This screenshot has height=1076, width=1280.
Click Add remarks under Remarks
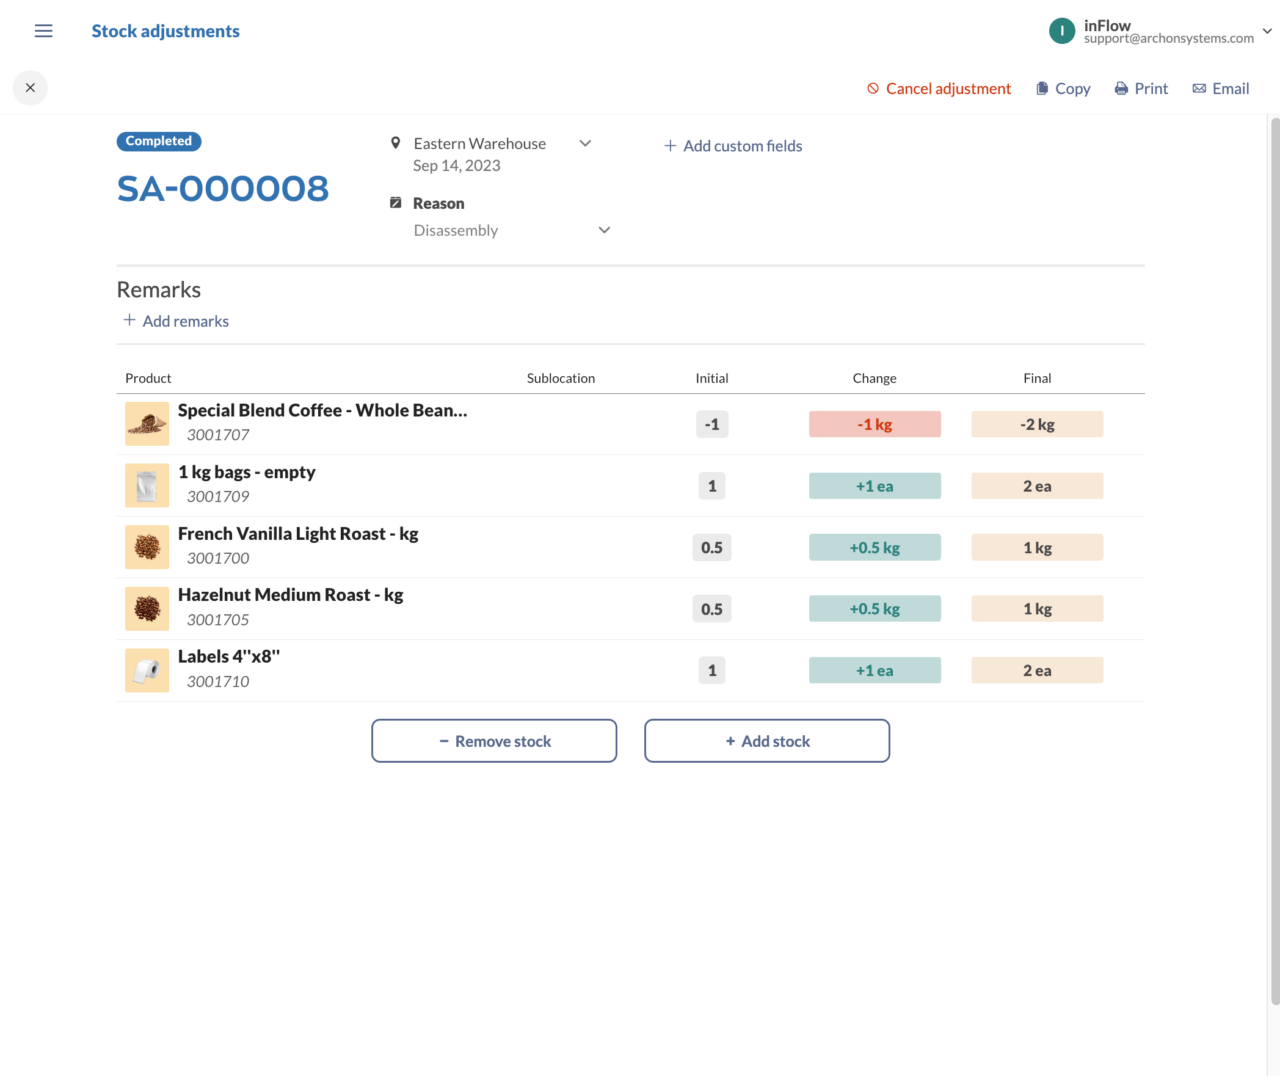[176, 321]
